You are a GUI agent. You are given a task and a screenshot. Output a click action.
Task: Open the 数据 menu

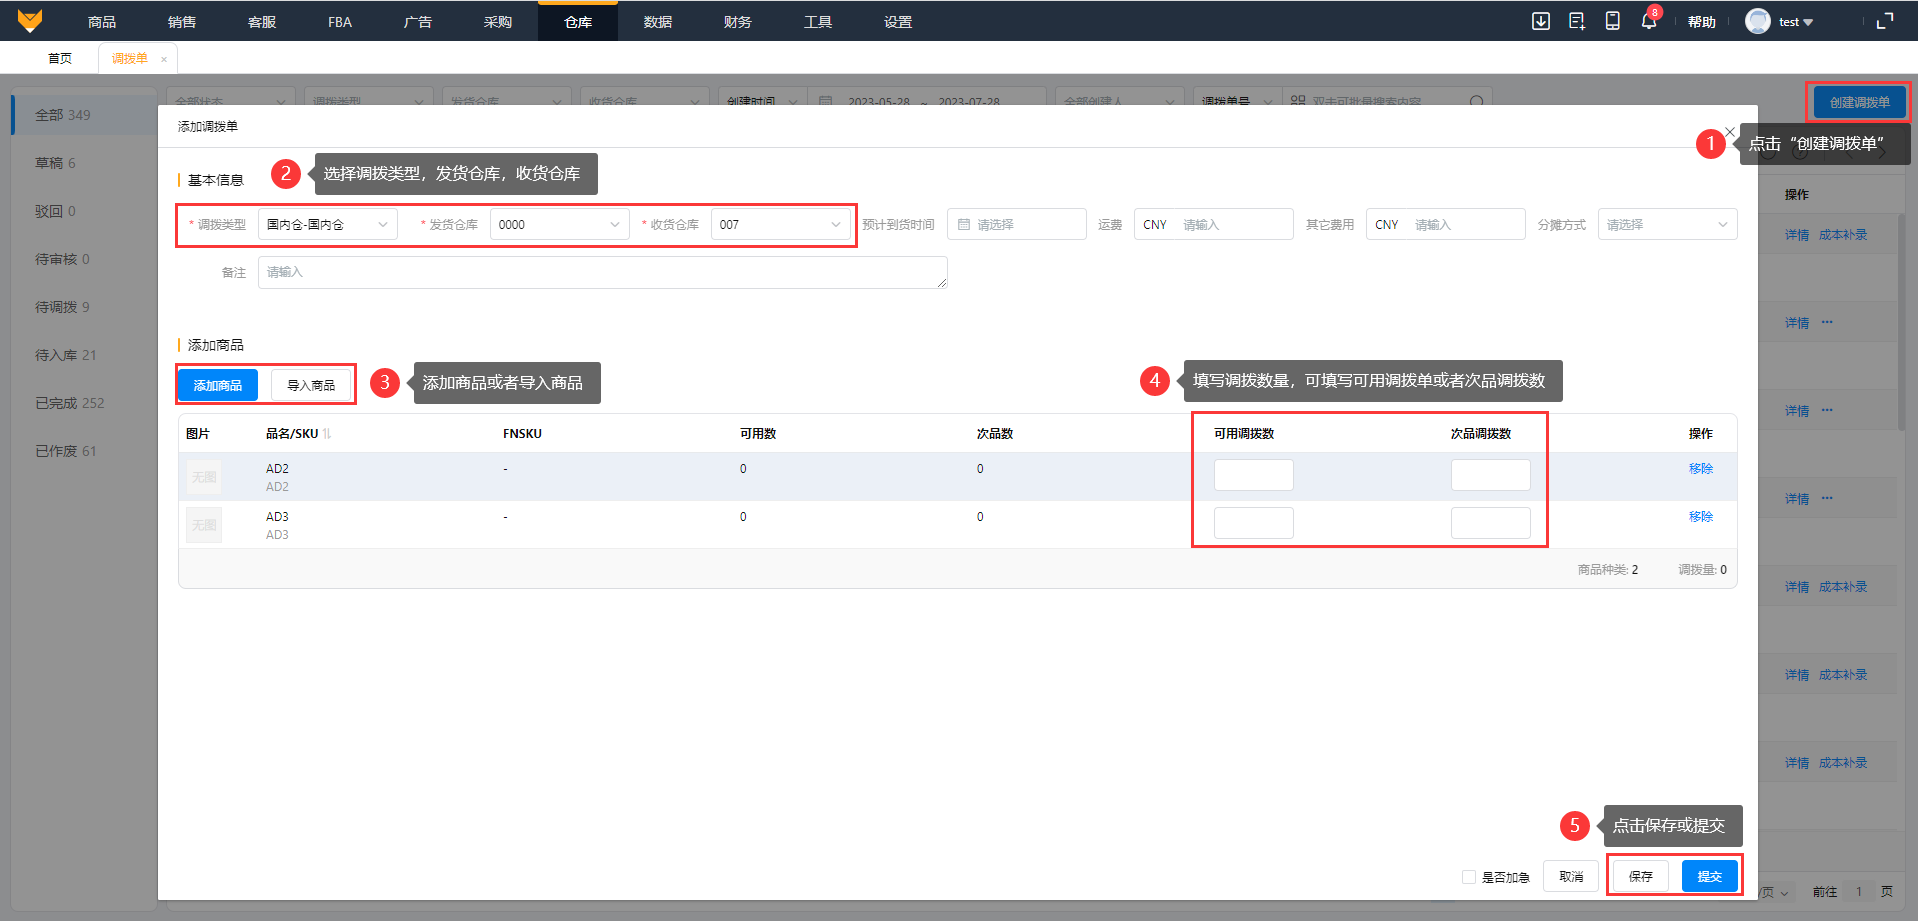pos(658,22)
